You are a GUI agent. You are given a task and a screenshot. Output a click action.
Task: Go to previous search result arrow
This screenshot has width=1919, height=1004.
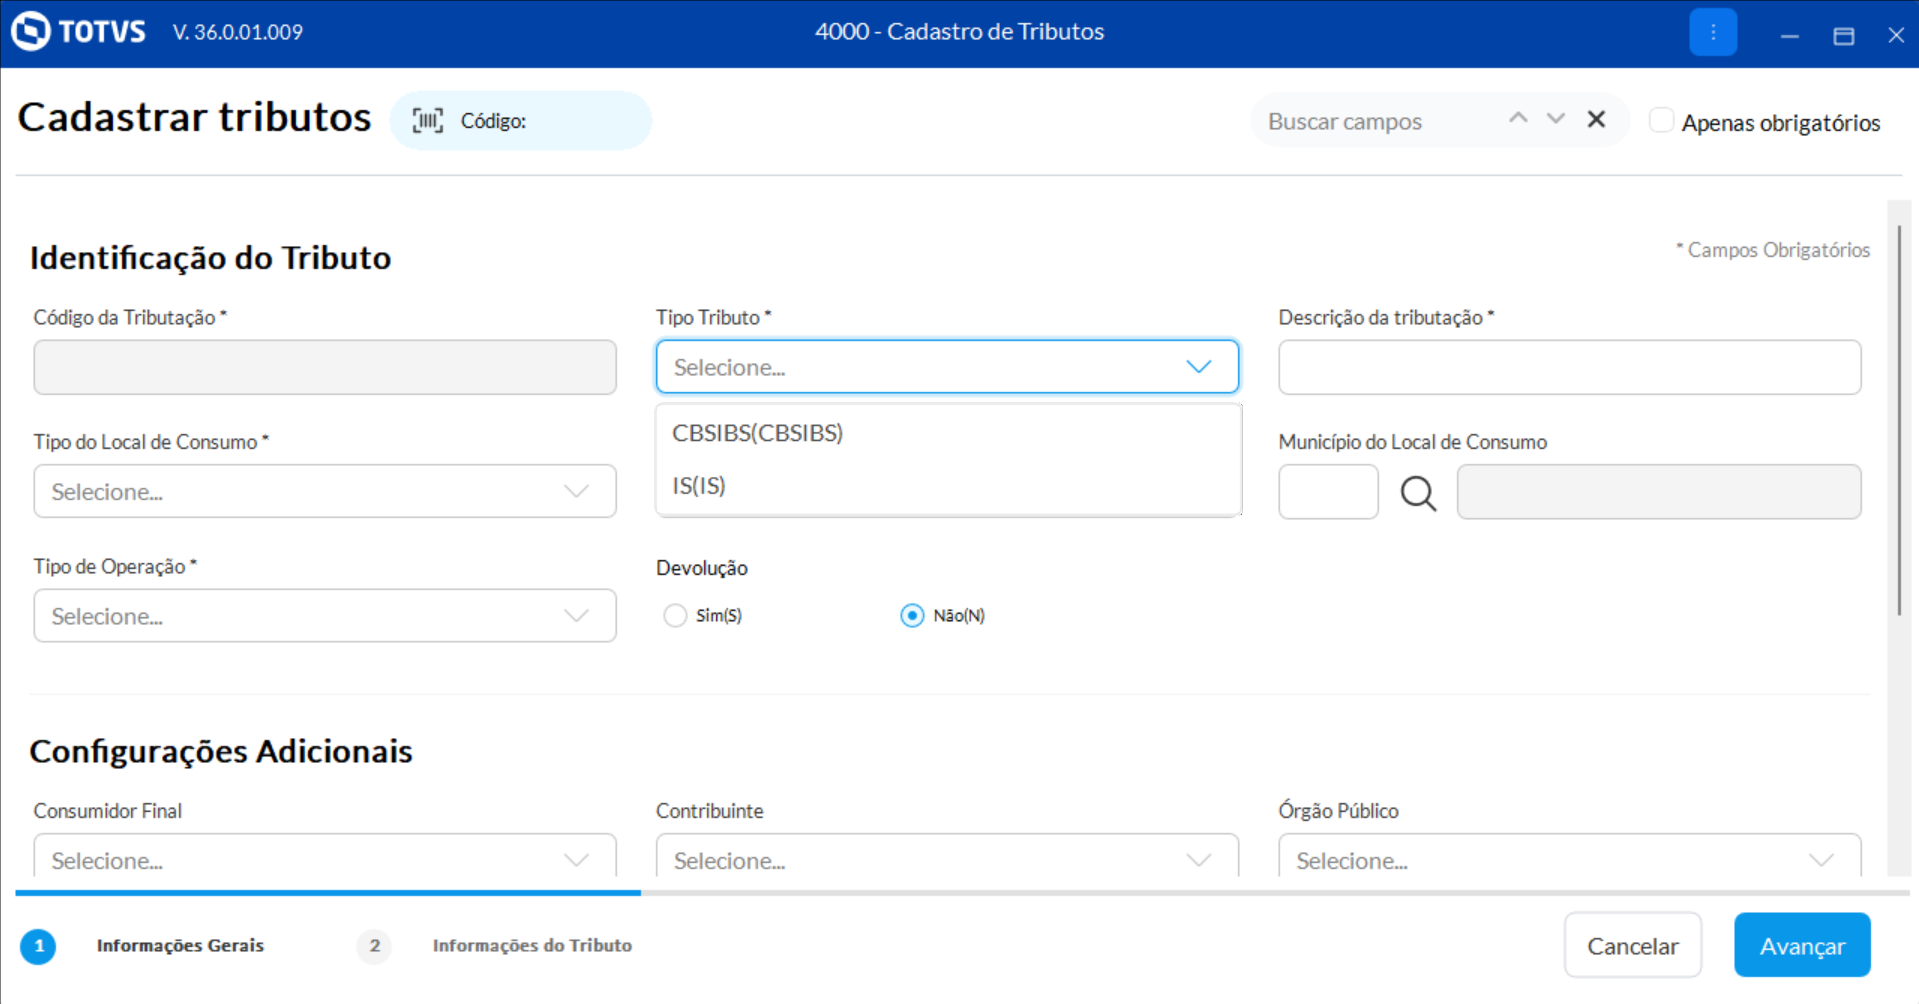(1518, 119)
